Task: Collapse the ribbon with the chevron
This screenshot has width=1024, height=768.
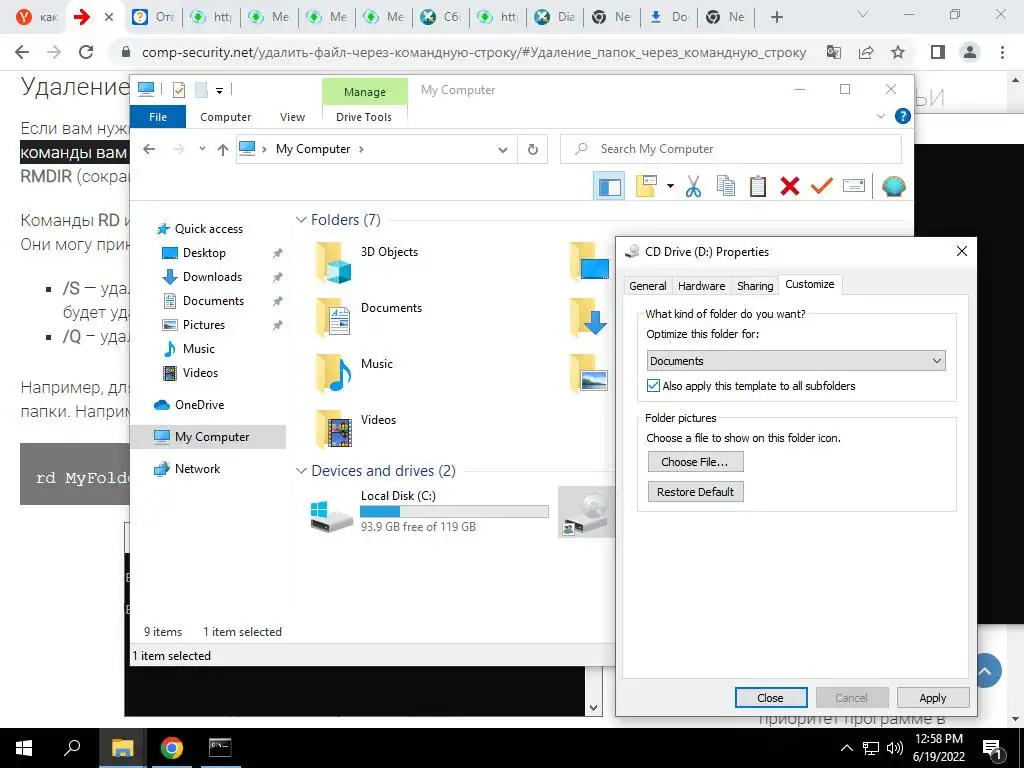Action: click(x=880, y=116)
